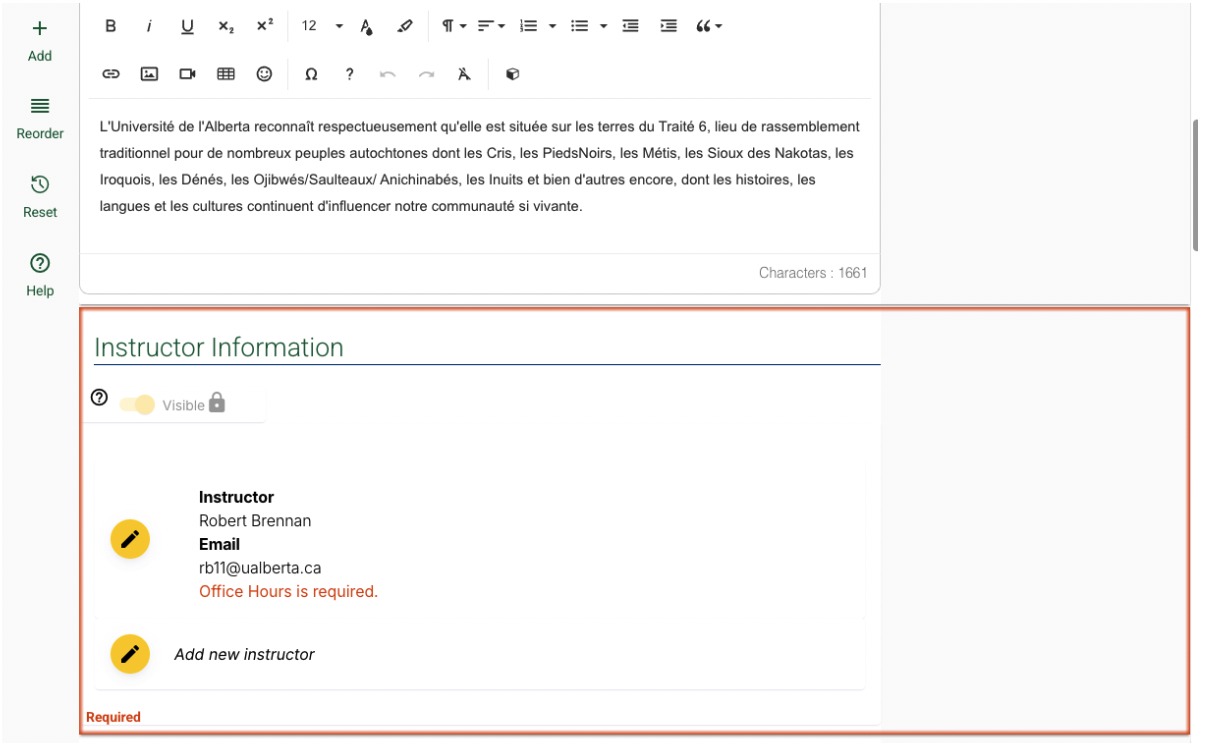Open the emoticons picker

click(x=264, y=74)
